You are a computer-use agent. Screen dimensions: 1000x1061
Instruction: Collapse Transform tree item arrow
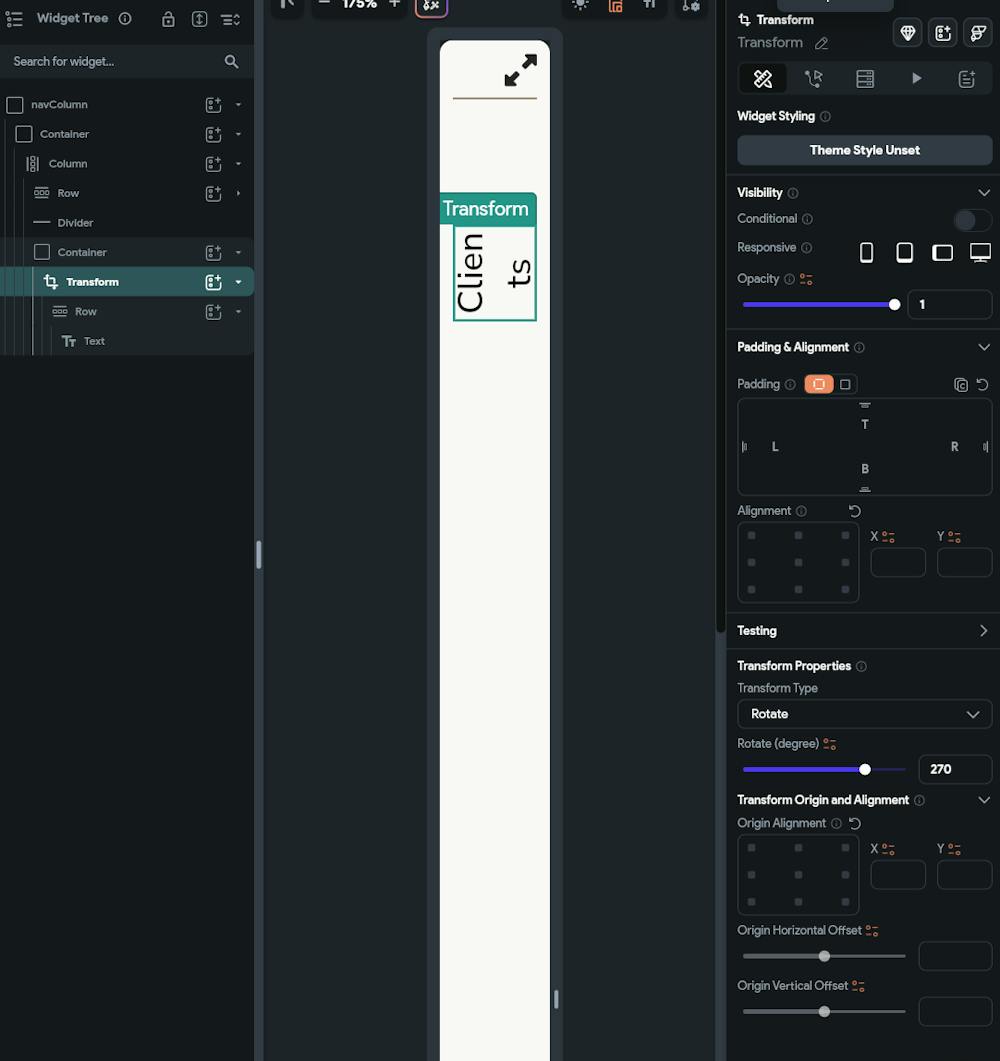pyautogui.click(x=238, y=282)
